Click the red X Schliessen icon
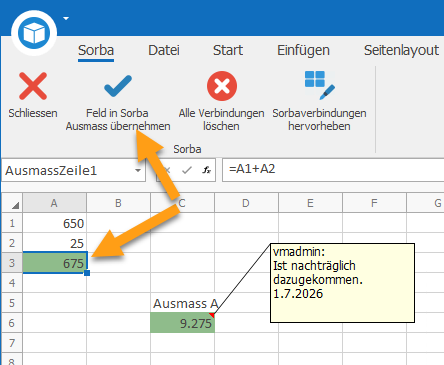Viewport: 444px width, 365px height. (33, 86)
